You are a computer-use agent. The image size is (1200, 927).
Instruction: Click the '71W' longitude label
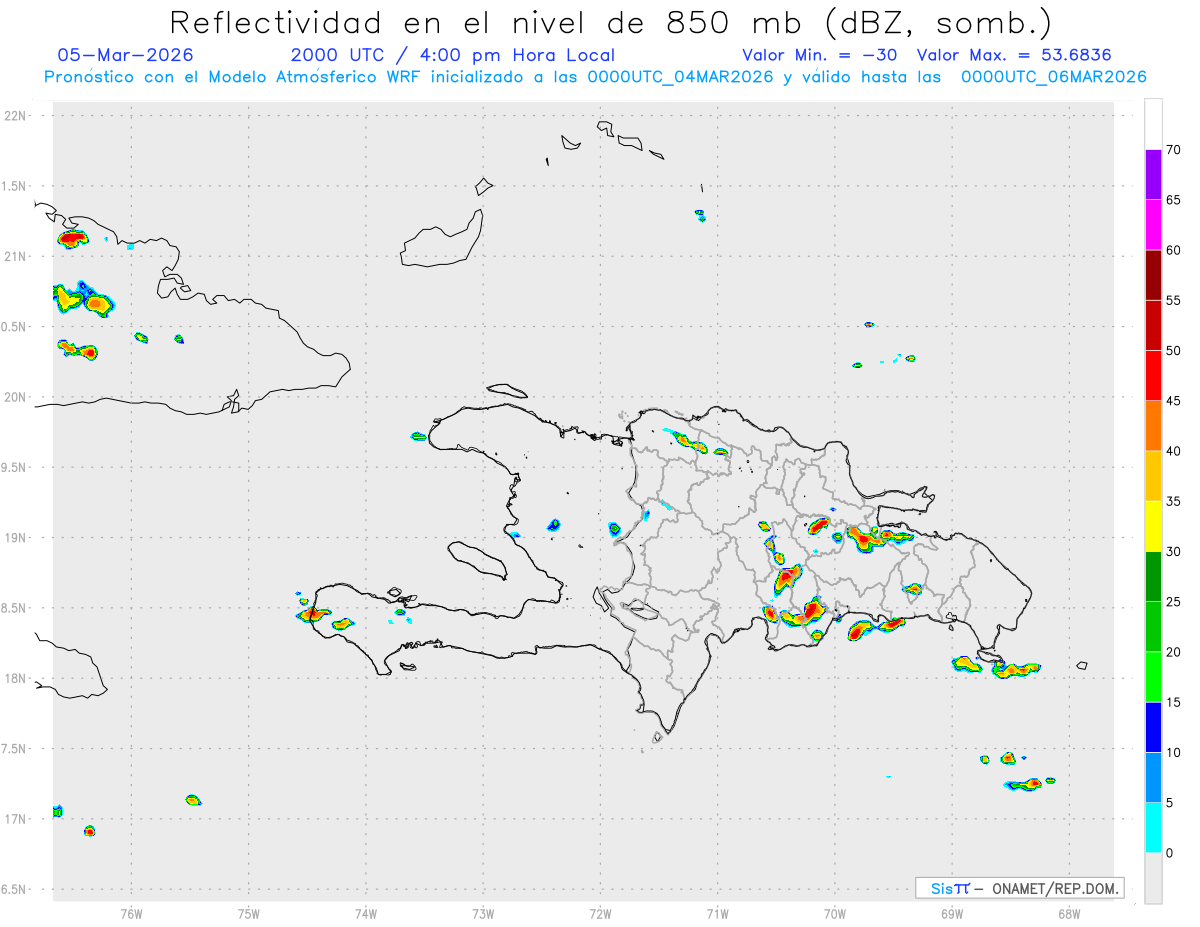[x=717, y=913]
